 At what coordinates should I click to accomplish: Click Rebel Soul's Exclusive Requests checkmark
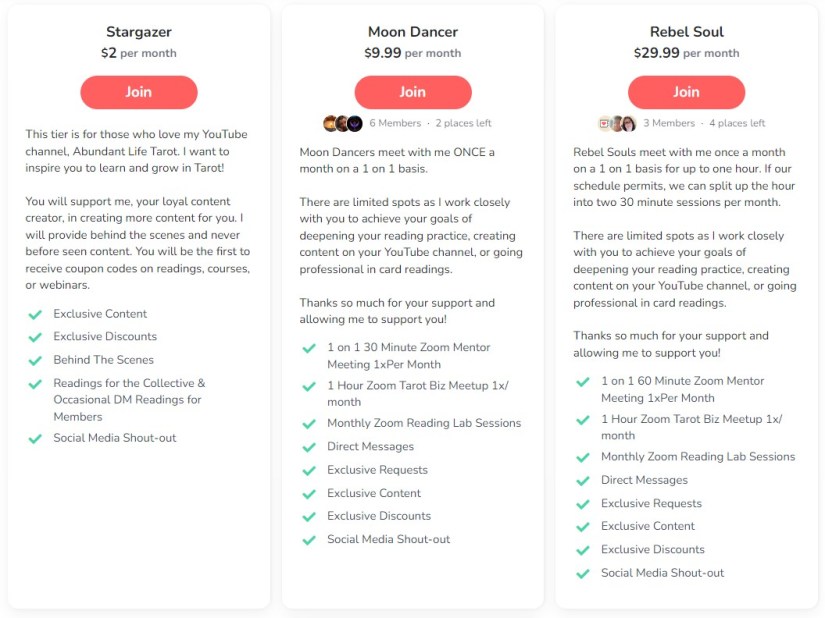pos(583,504)
